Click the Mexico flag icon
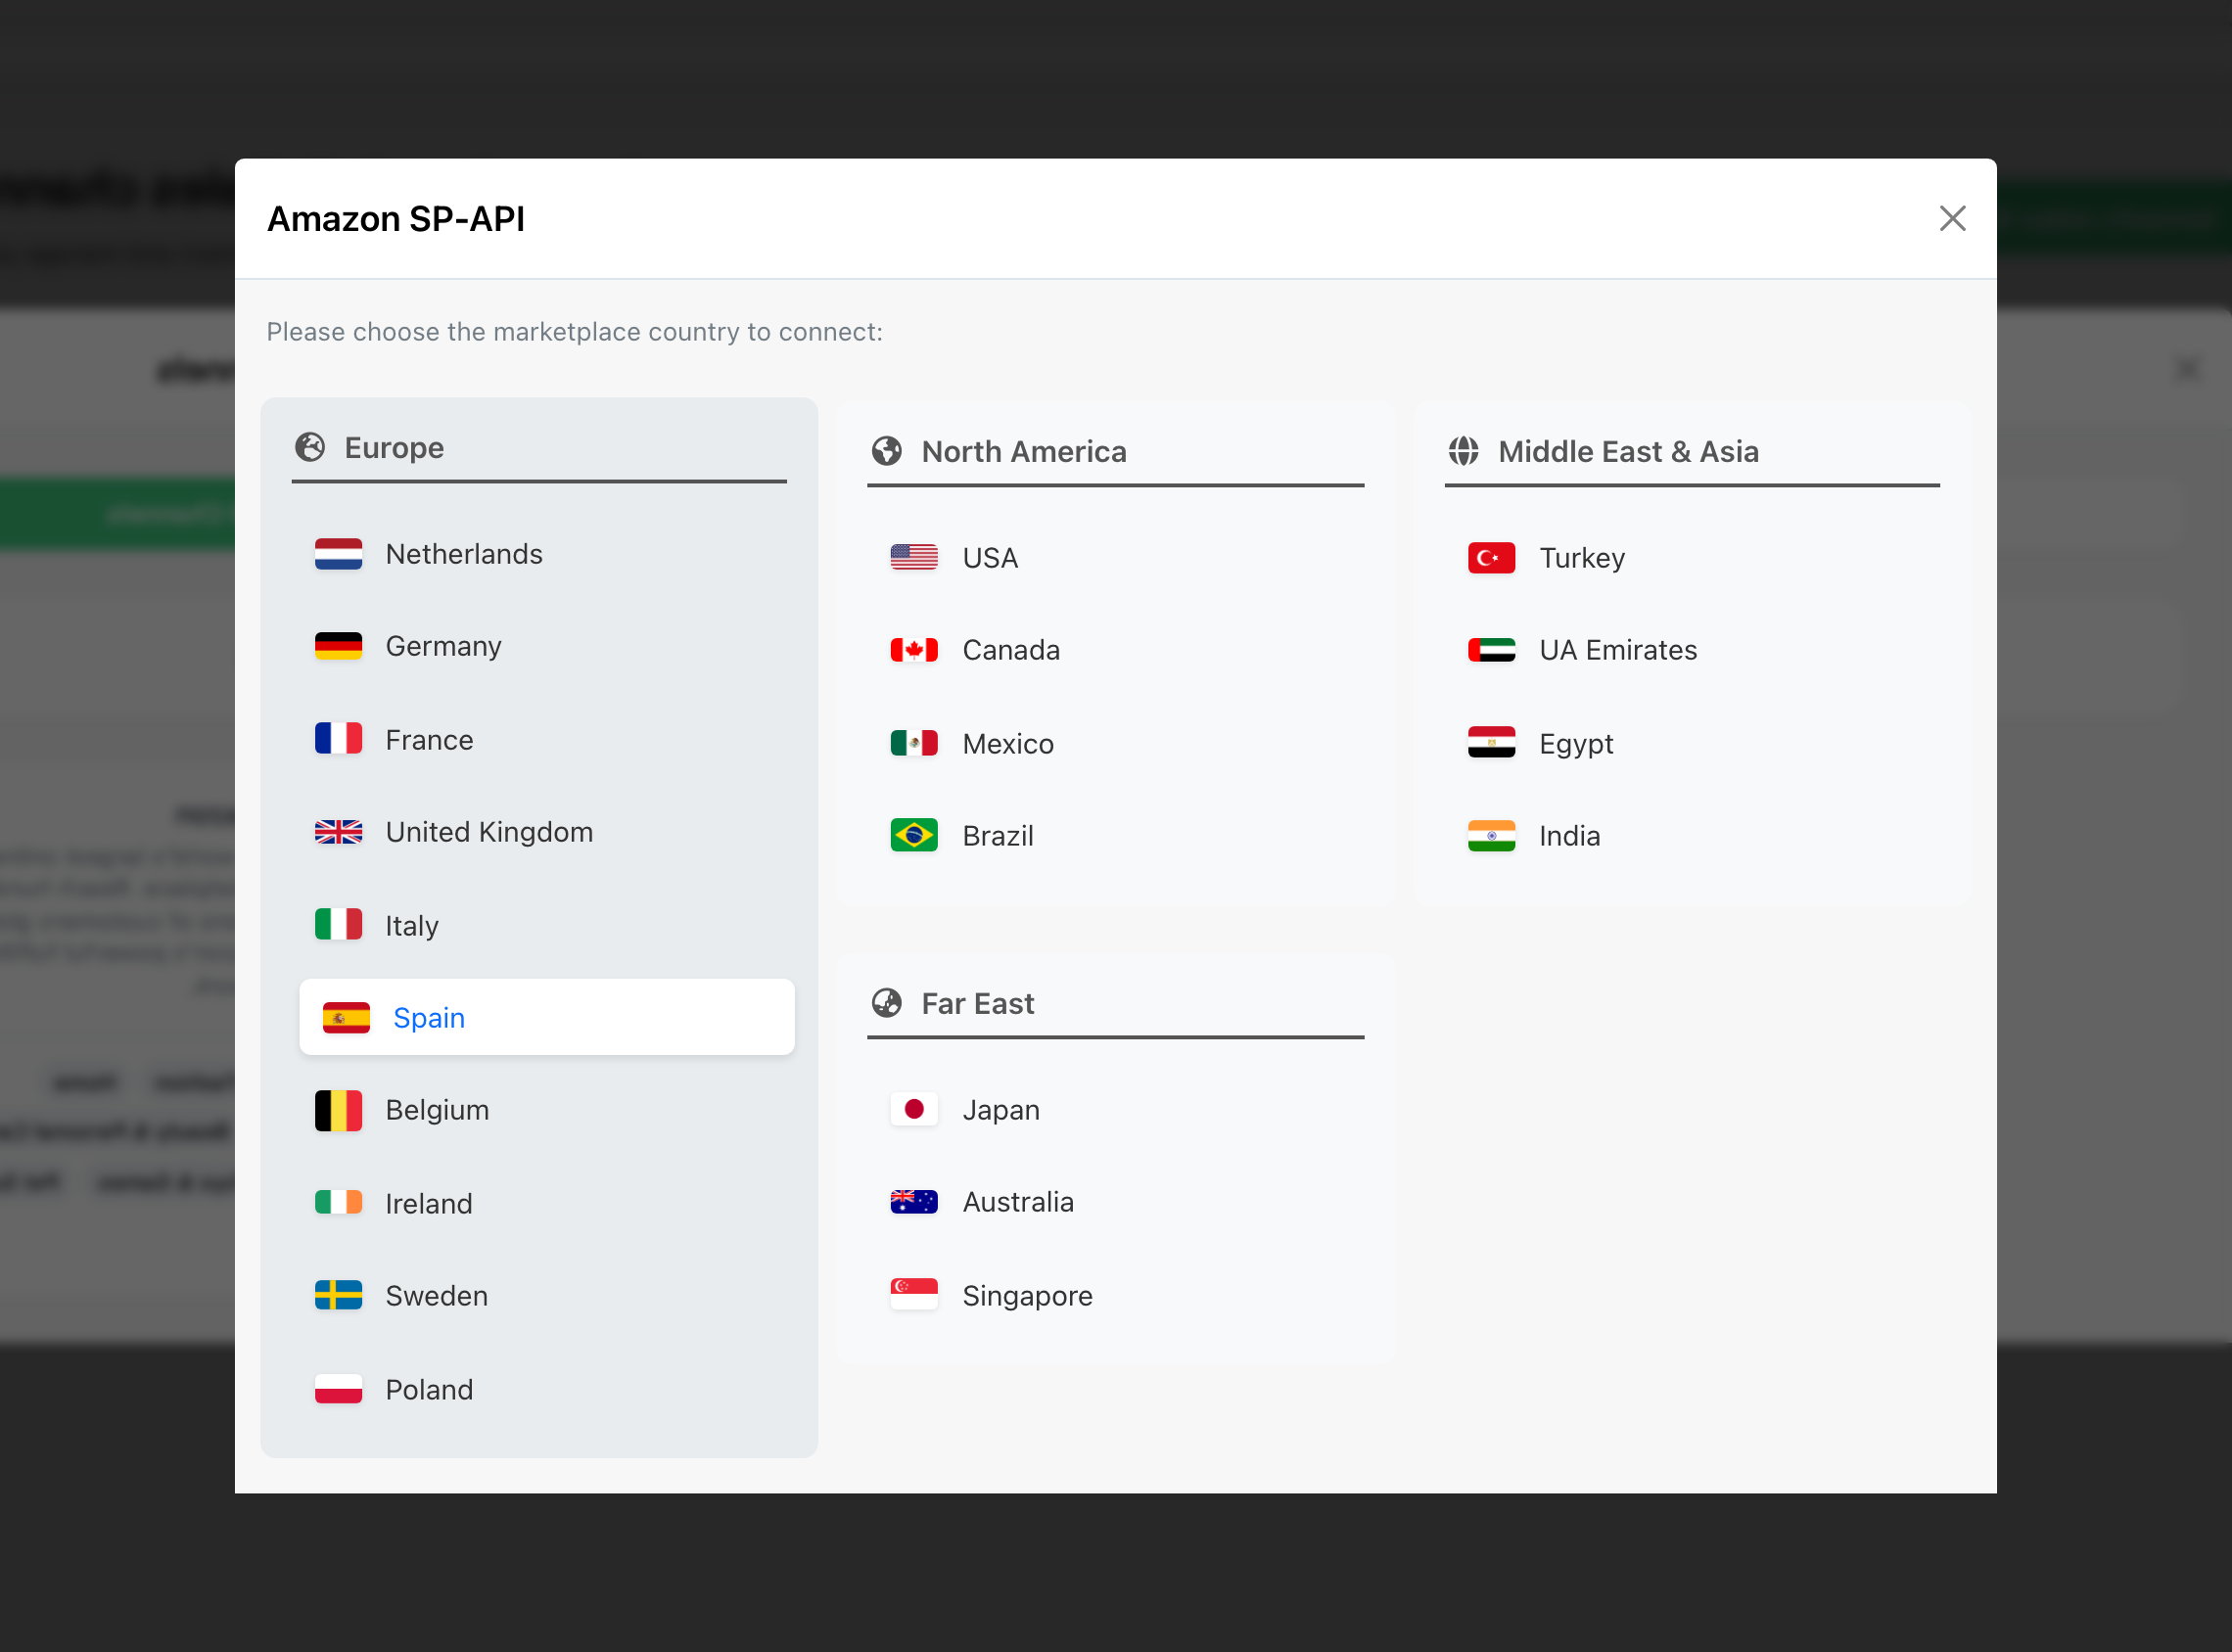Image resolution: width=2232 pixels, height=1652 pixels. point(914,743)
